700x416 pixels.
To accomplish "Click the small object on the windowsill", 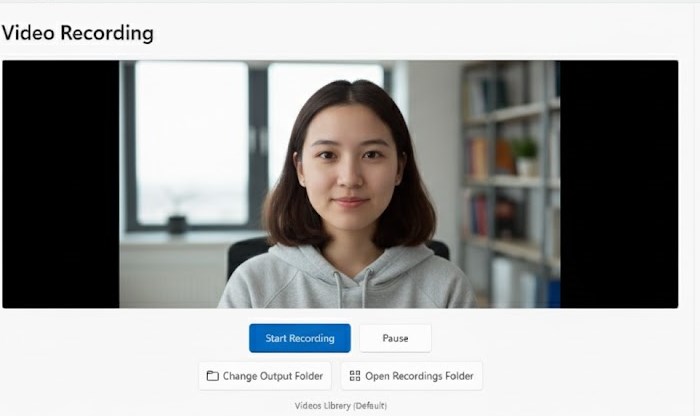I will tap(177, 222).
